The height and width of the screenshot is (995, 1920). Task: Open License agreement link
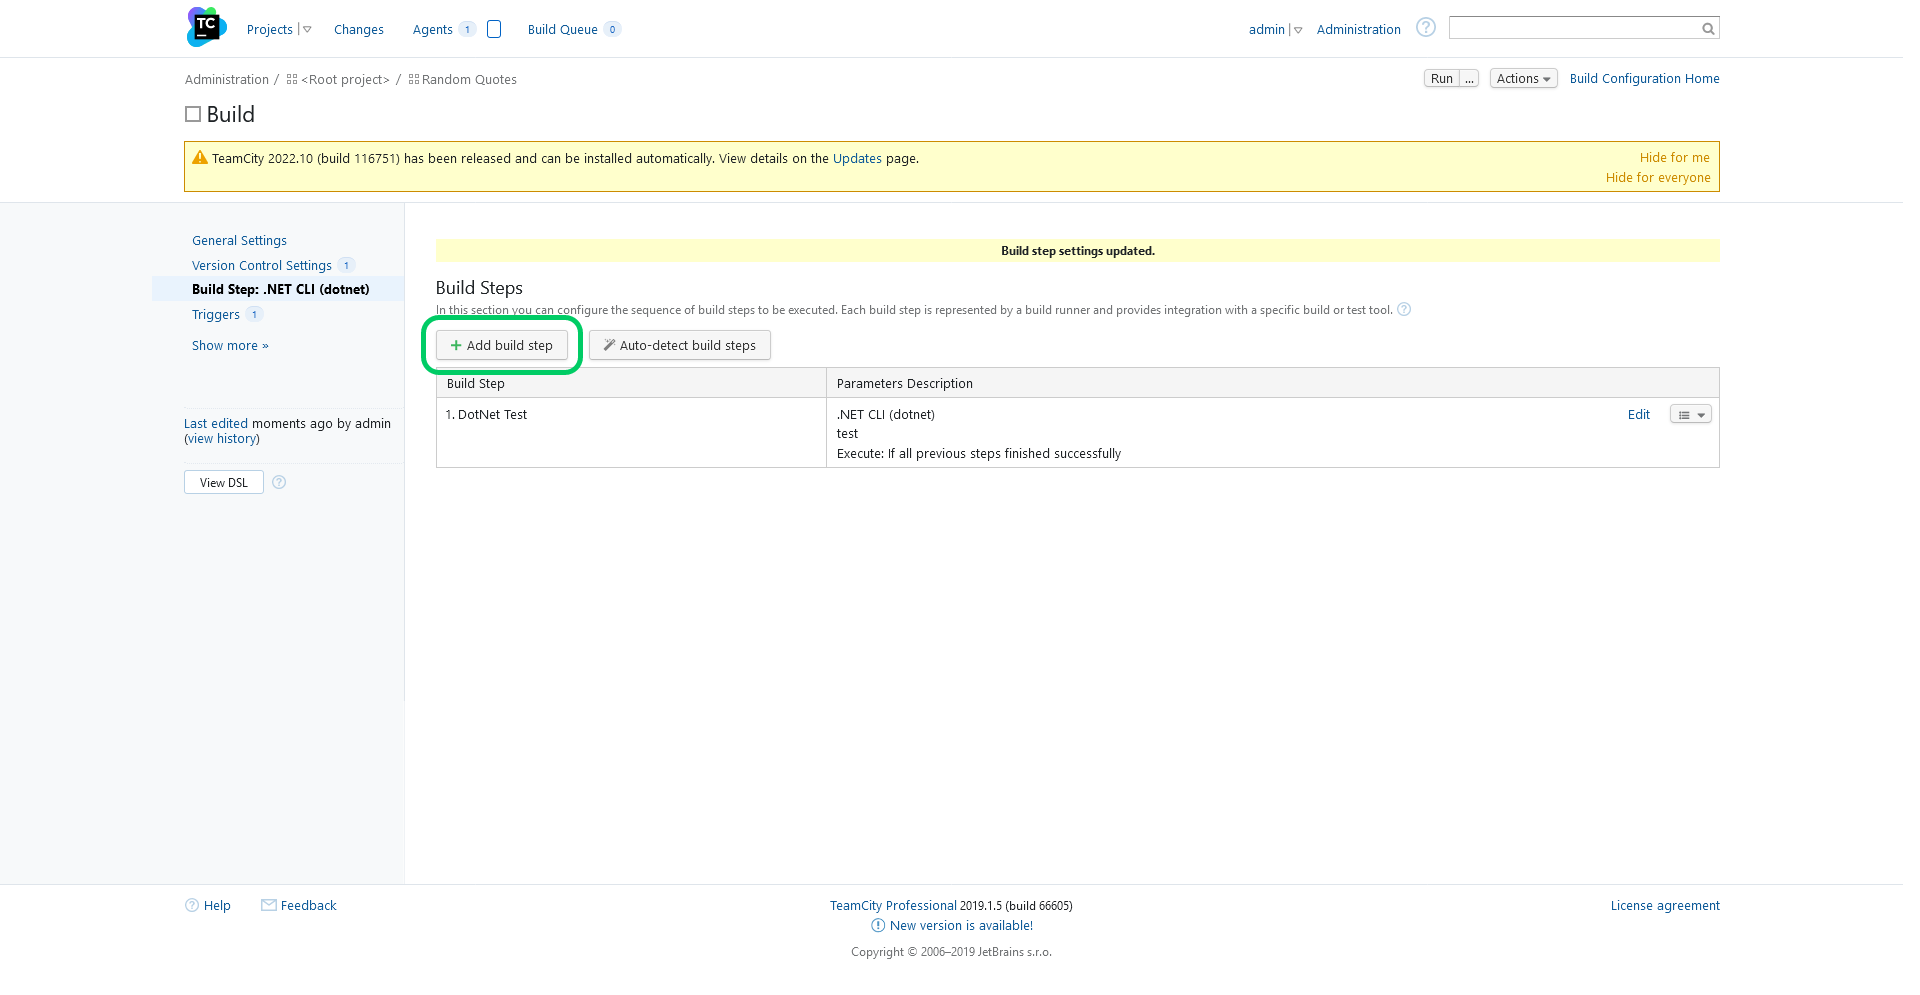pos(1665,906)
